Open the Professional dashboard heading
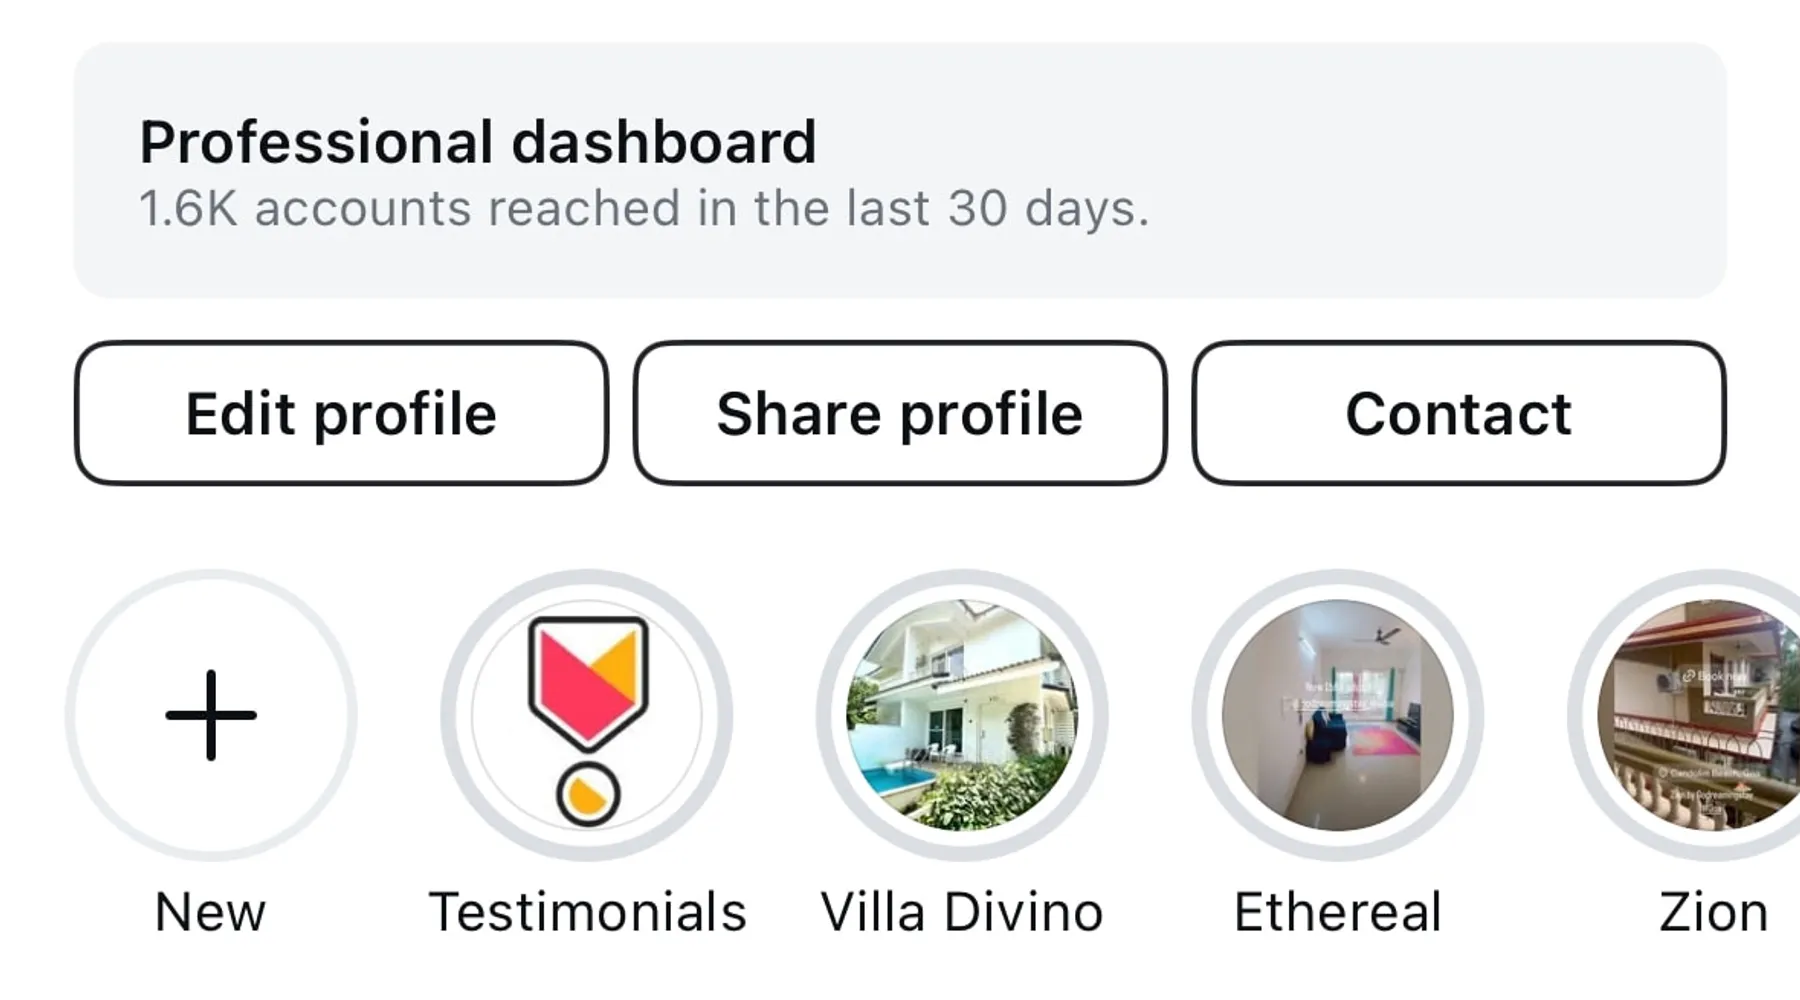 (478, 142)
